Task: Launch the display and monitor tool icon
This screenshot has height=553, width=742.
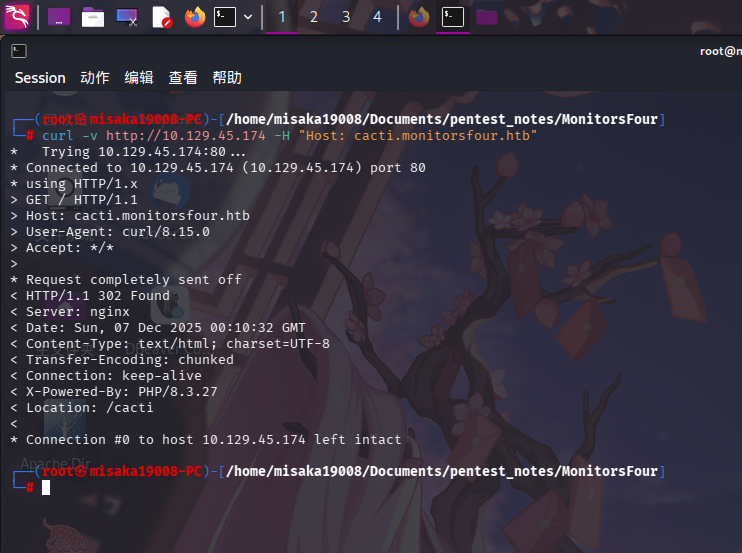Action: point(127,17)
